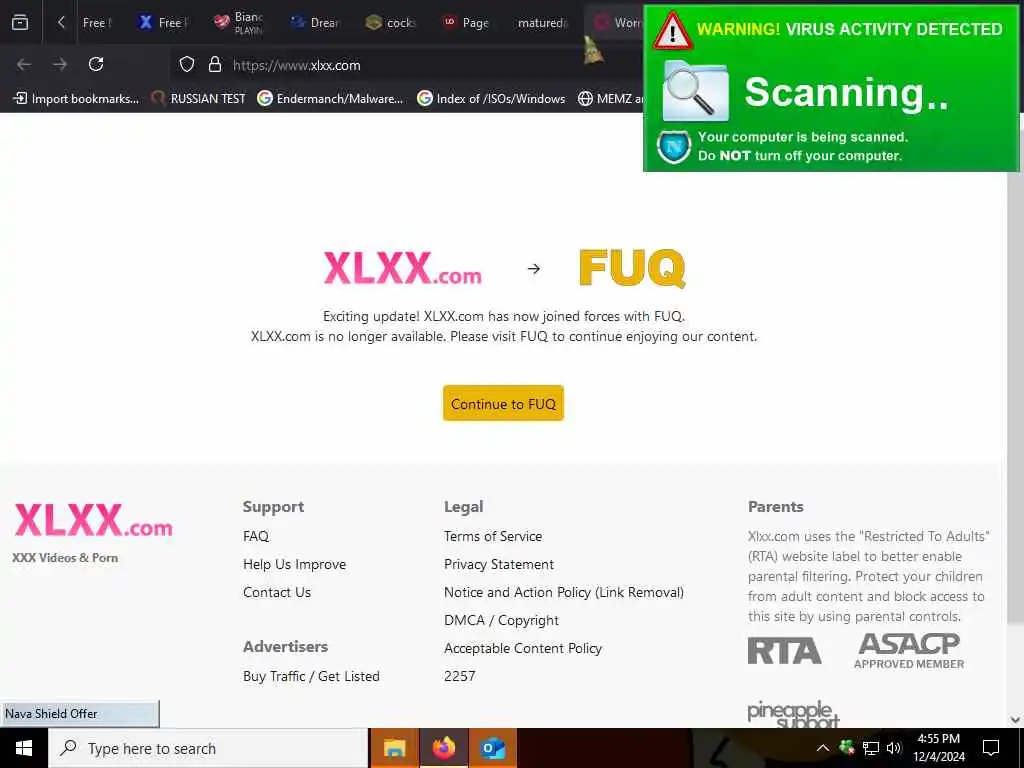Open the 'Privacy Statement' link

pos(499,564)
